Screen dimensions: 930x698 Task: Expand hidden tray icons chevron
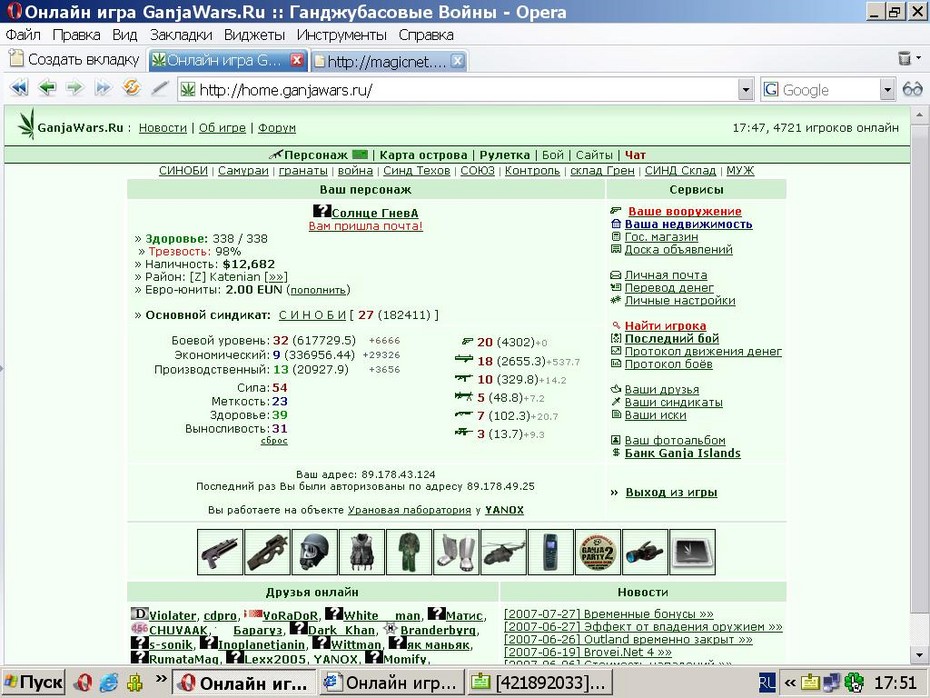coord(789,683)
